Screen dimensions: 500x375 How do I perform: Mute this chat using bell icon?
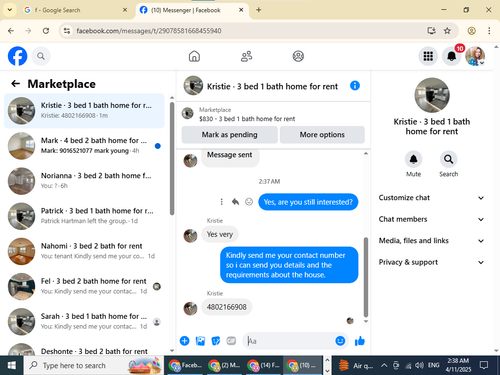pos(413,159)
